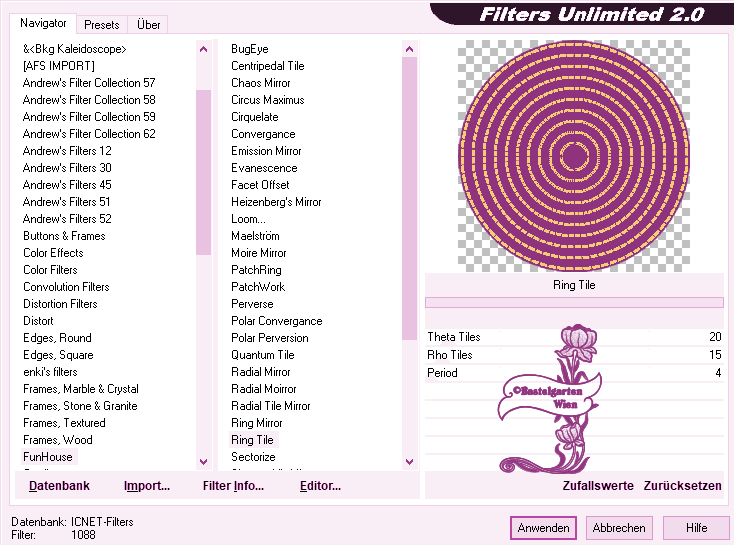
Task: Select [AFS IMPORT] category
Action: coord(59,66)
